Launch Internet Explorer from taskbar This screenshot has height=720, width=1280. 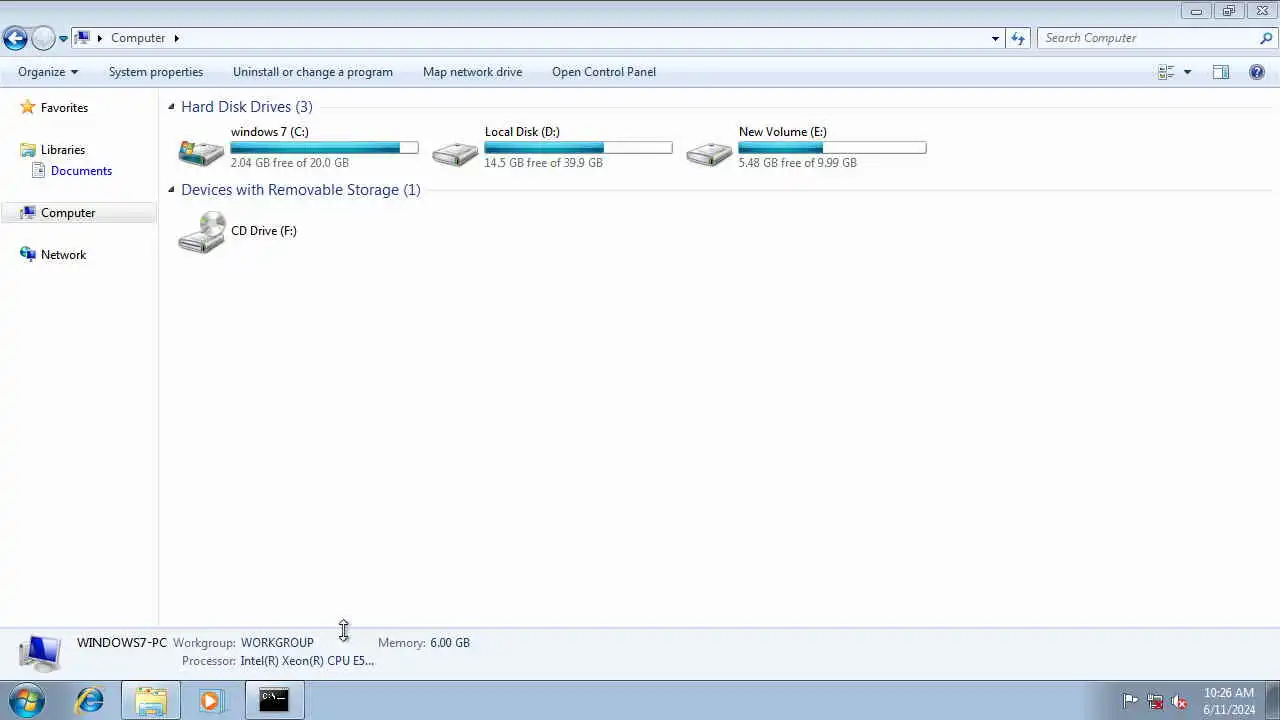pos(90,701)
